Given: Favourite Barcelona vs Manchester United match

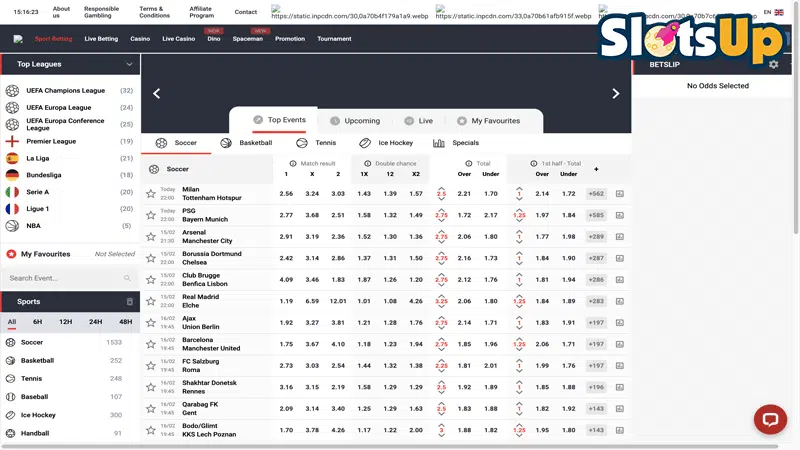Looking at the screenshot, I should coord(151,344).
